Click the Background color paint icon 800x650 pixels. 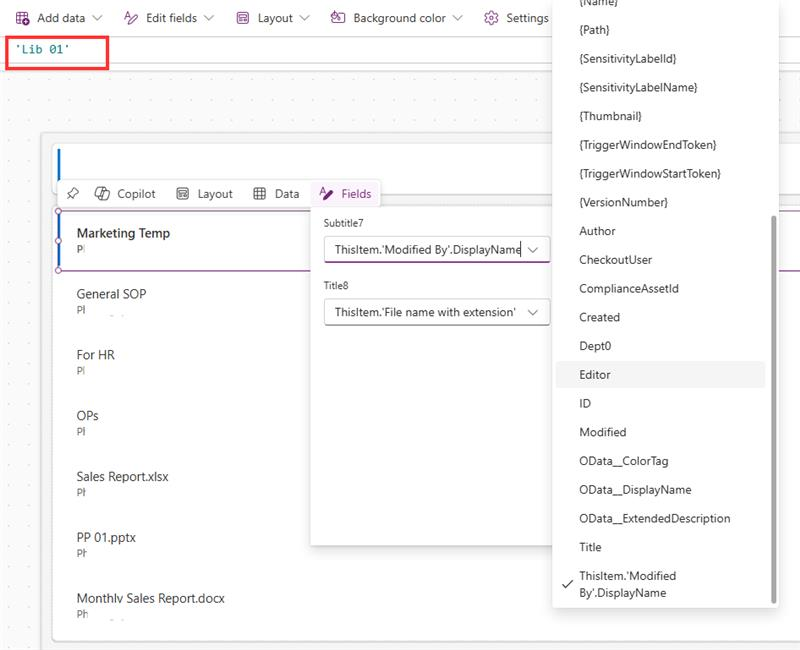[x=338, y=18]
